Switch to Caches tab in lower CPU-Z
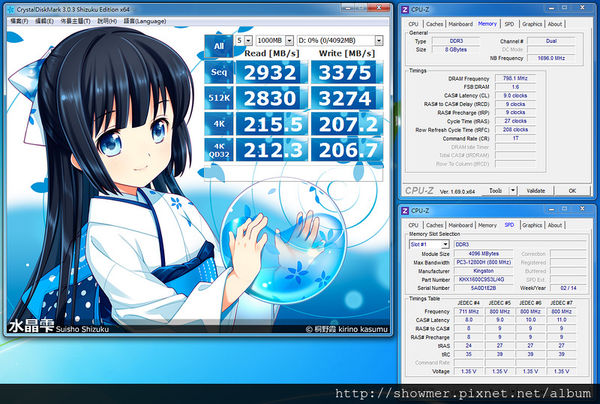Image resolution: width=600 pixels, height=404 pixels. 434,225
